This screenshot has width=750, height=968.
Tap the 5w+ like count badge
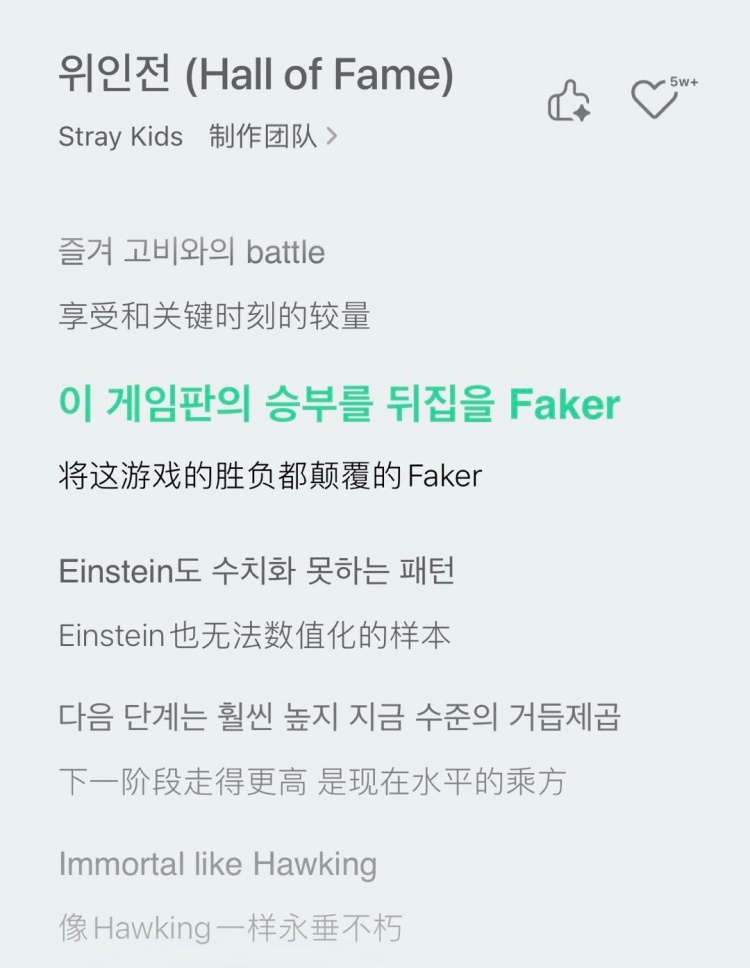pyautogui.click(x=685, y=82)
